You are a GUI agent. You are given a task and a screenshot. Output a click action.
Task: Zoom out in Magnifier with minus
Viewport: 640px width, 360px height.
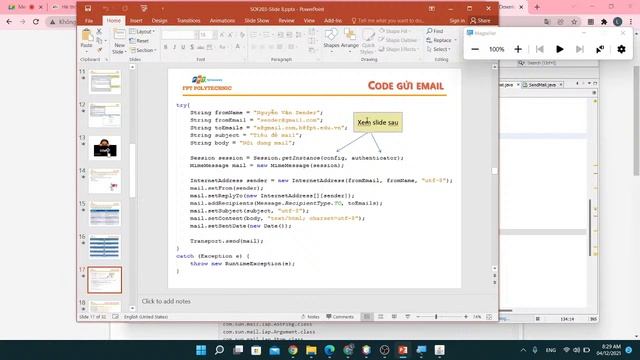pyautogui.click(x=475, y=49)
